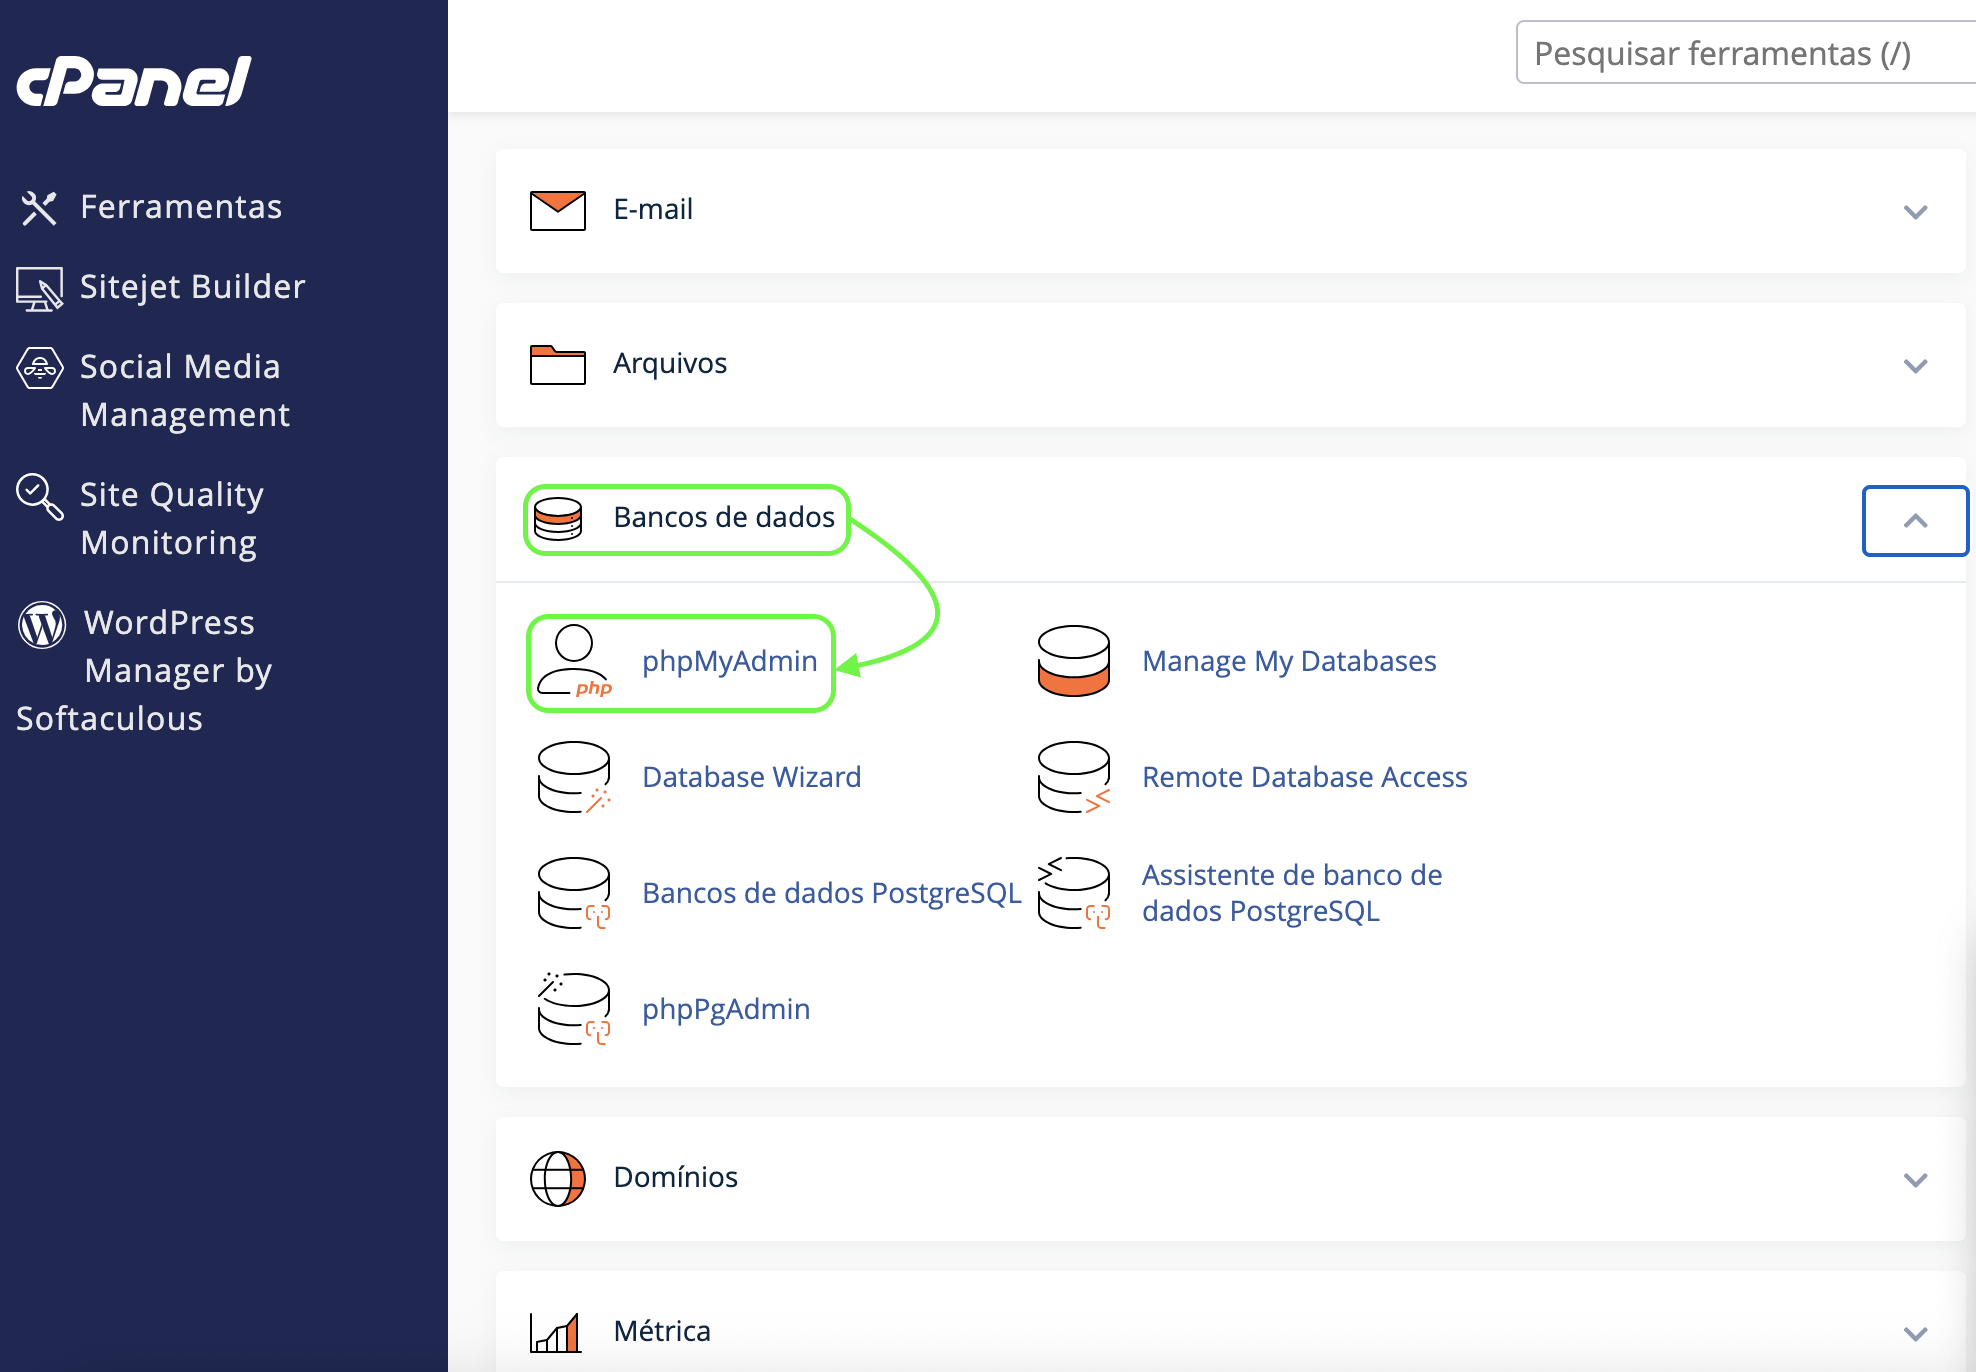The height and width of the screenshot is (1372, 1976).
Task: Click the Manage My Databases icon
Action: [1074, 661]
